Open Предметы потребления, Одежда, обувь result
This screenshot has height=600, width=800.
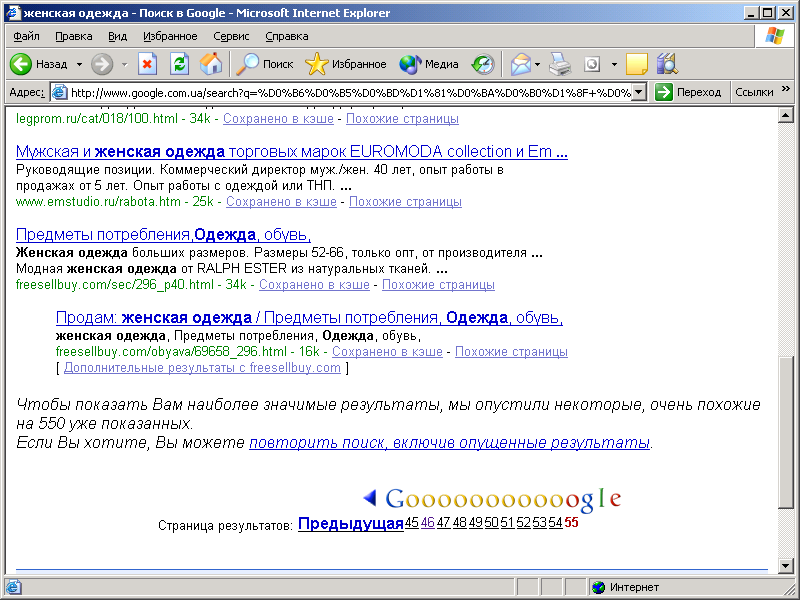click(163, 234)
